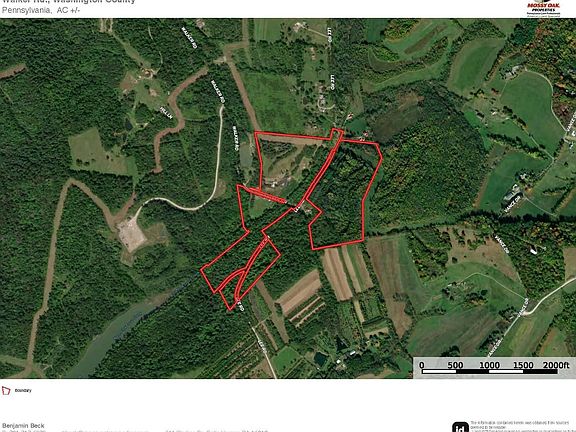Select the Boundary legend label

click(23, 390)
